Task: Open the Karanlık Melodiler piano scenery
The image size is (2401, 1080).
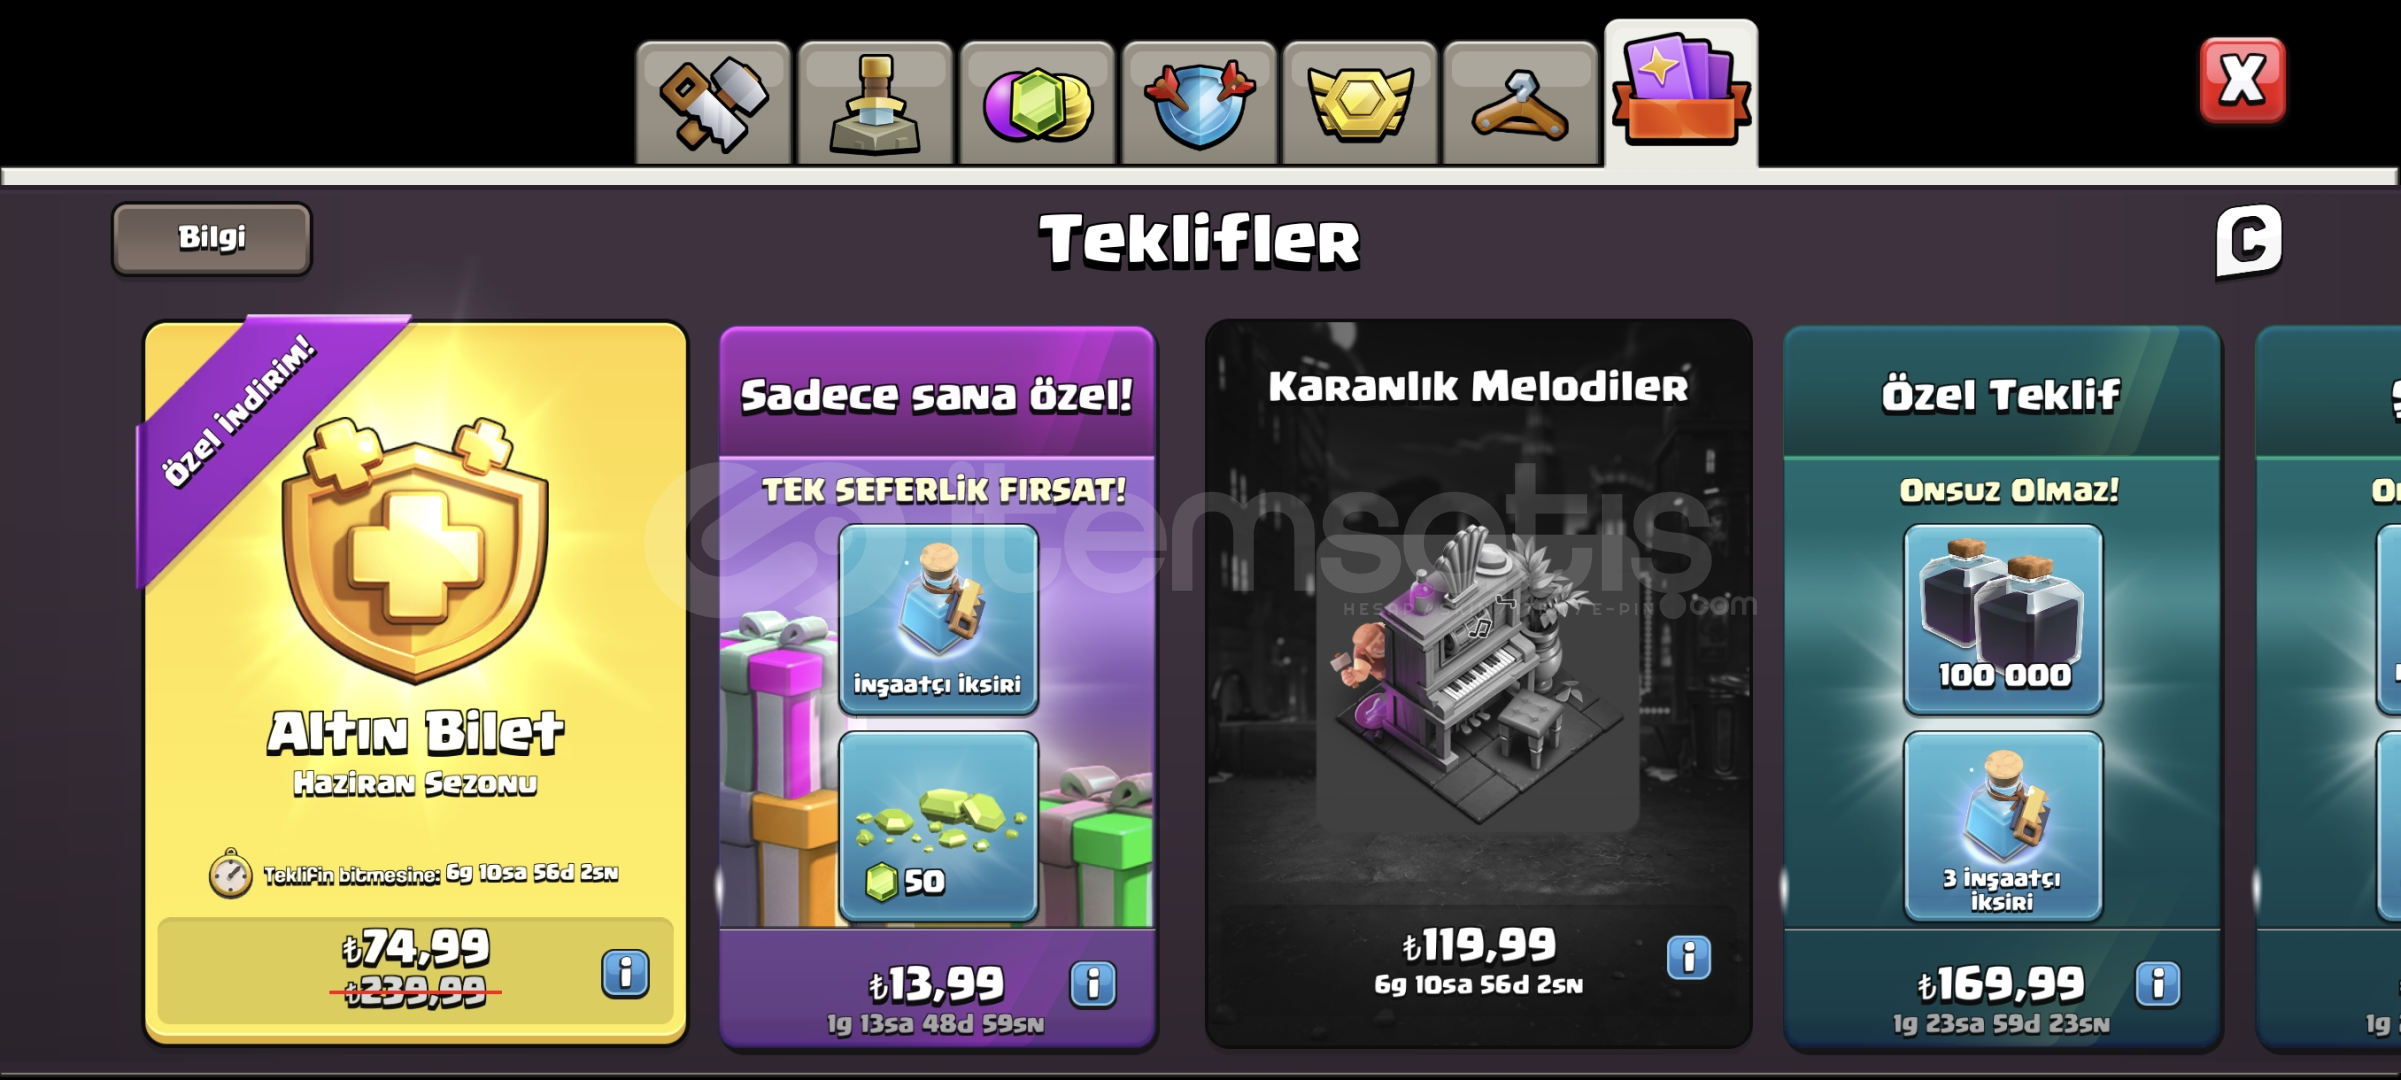Action: (x=1478, y=680)
